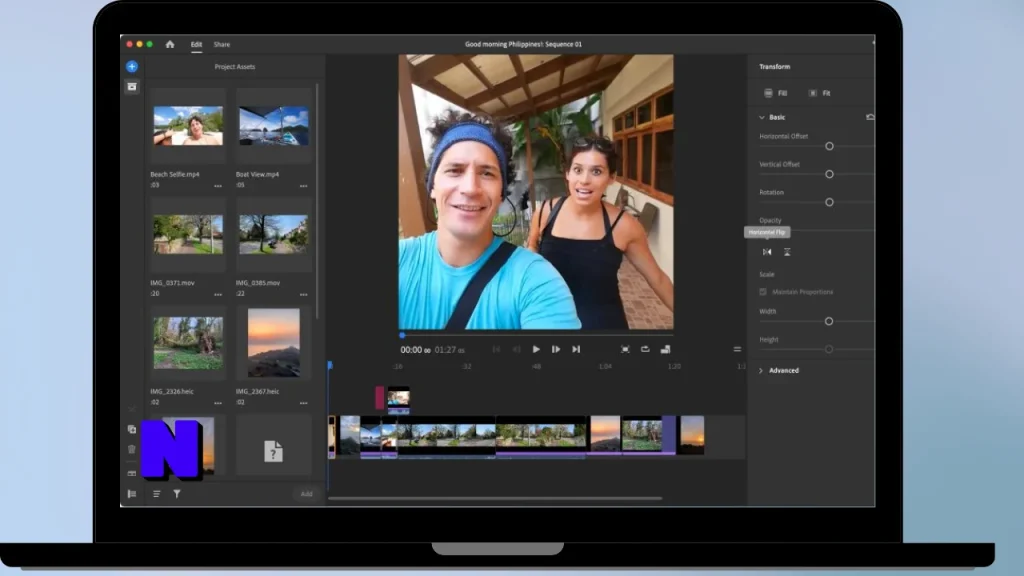Image resolution: width=1024 pixels, height=576 pixels.
Task: Open more options for IMG_0371.mov
Action: click(218, 295)
